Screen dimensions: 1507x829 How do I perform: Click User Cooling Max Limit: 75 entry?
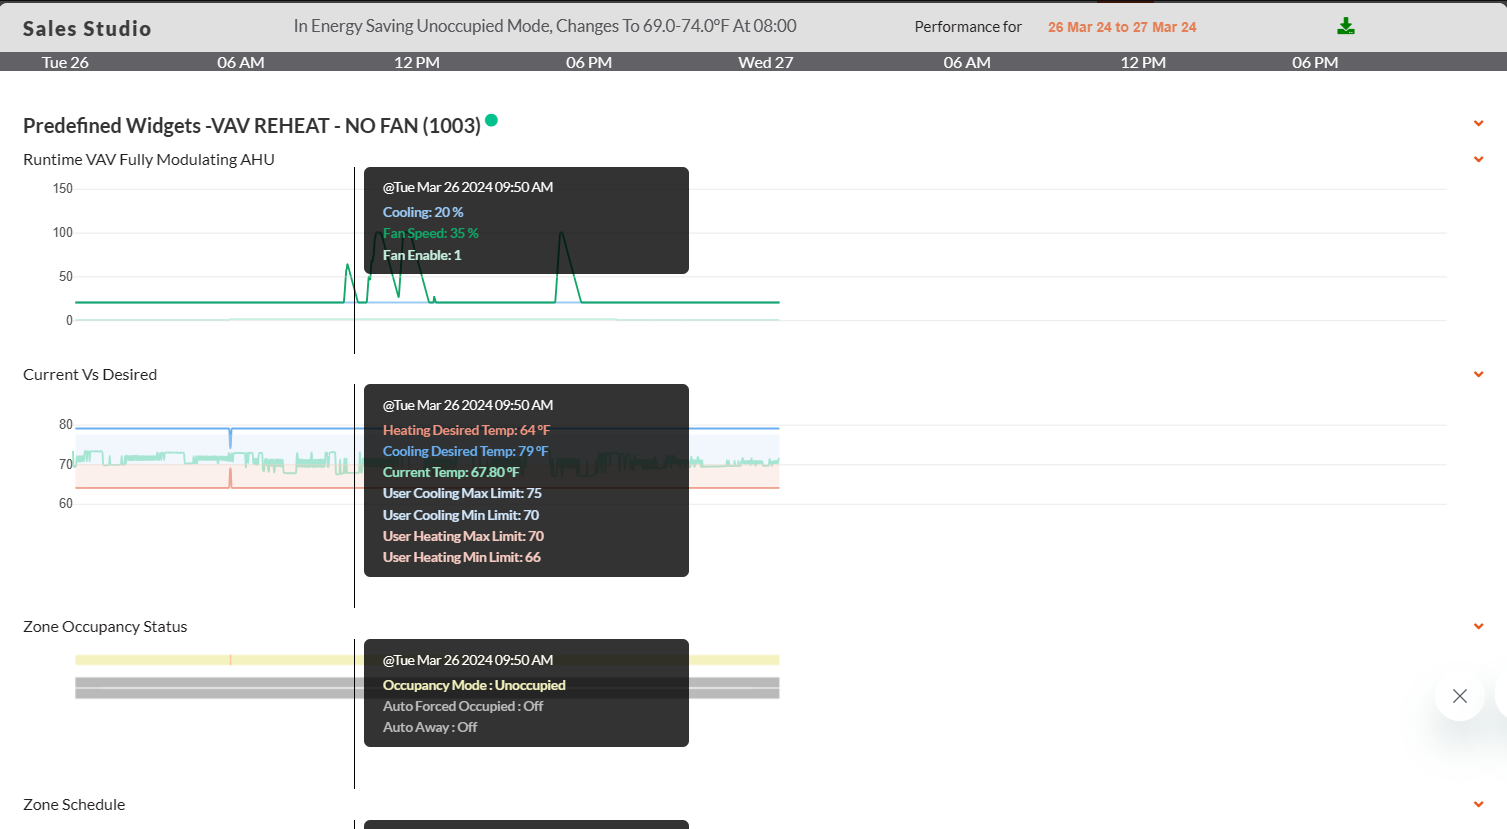(462, 493)
